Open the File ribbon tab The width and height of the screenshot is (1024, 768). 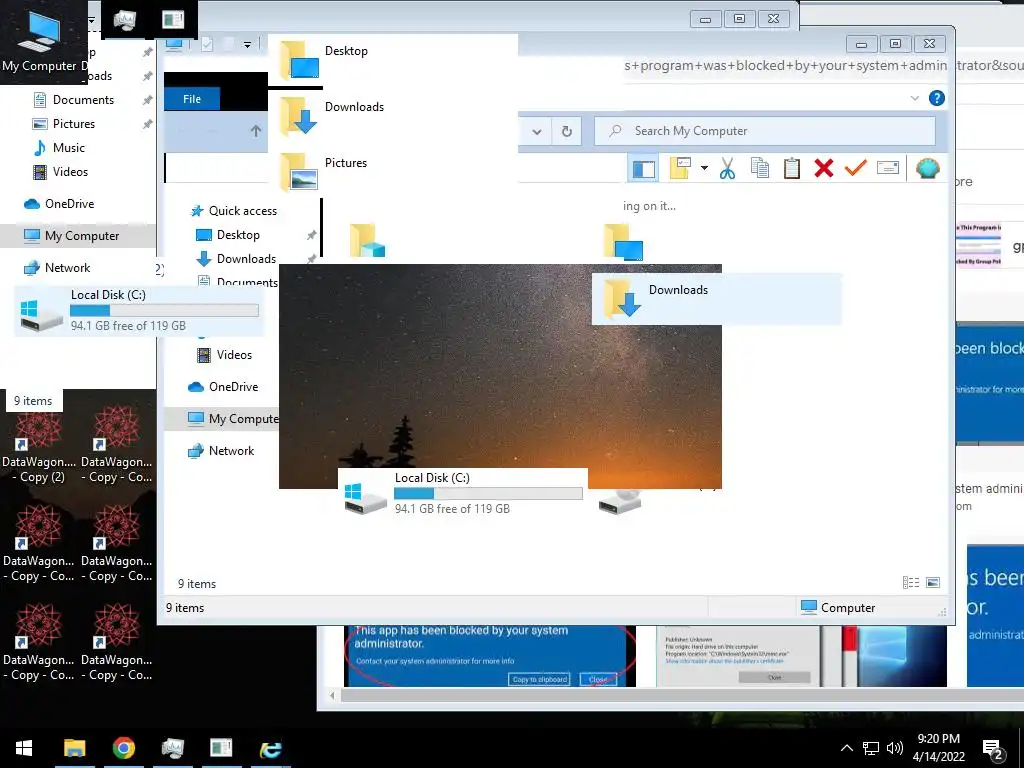(x=192, y=99)
